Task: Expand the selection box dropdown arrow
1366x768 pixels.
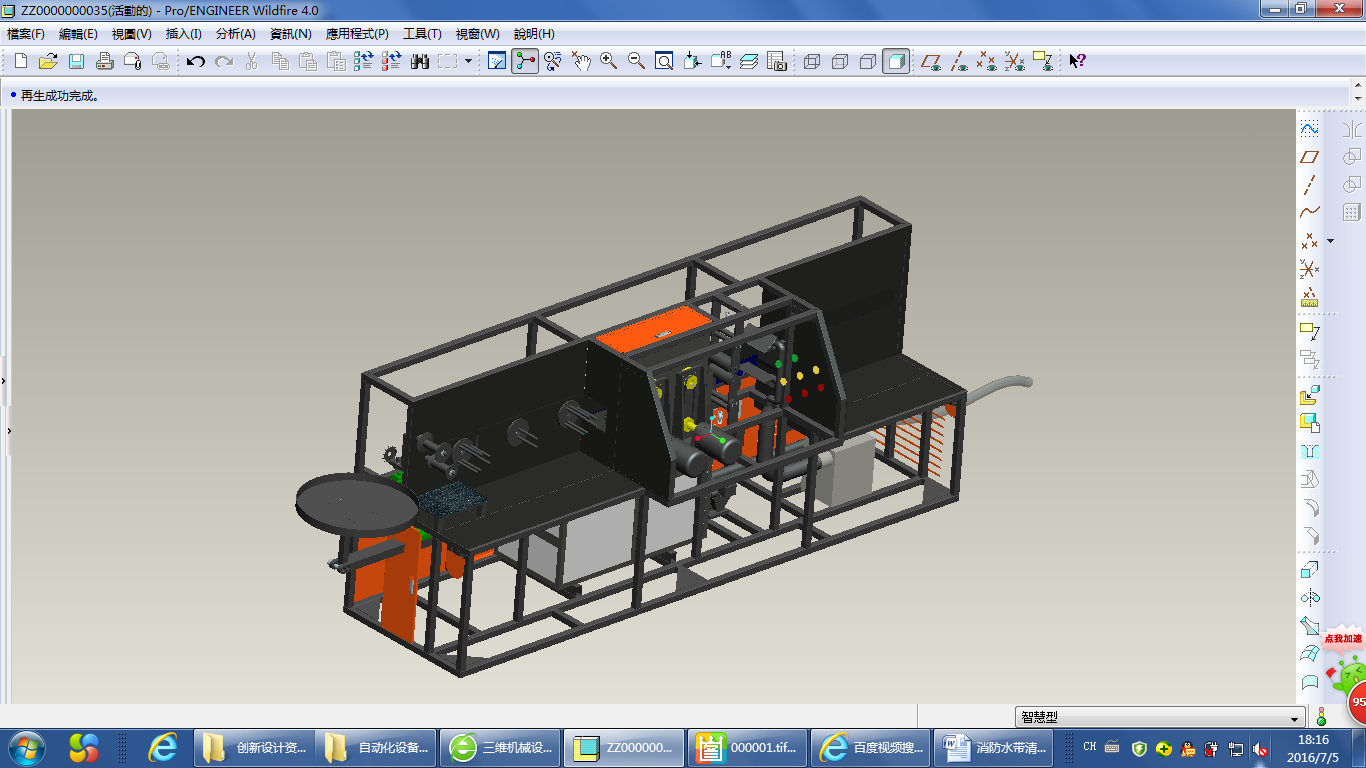Action: [468, 61]
